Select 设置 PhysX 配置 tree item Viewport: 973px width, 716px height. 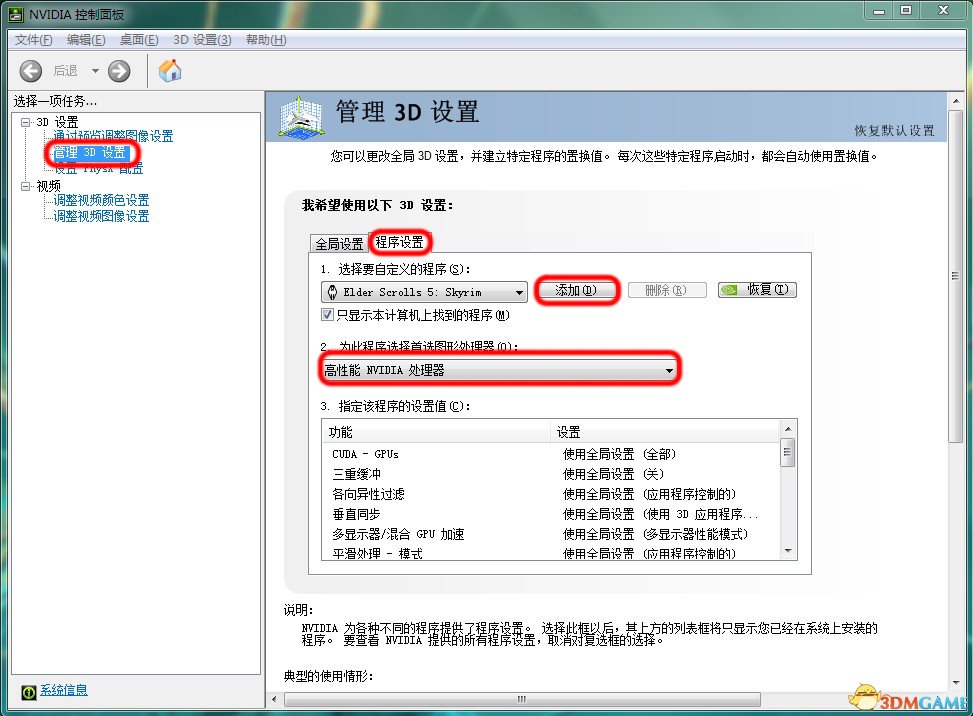[x=98, y=168]
